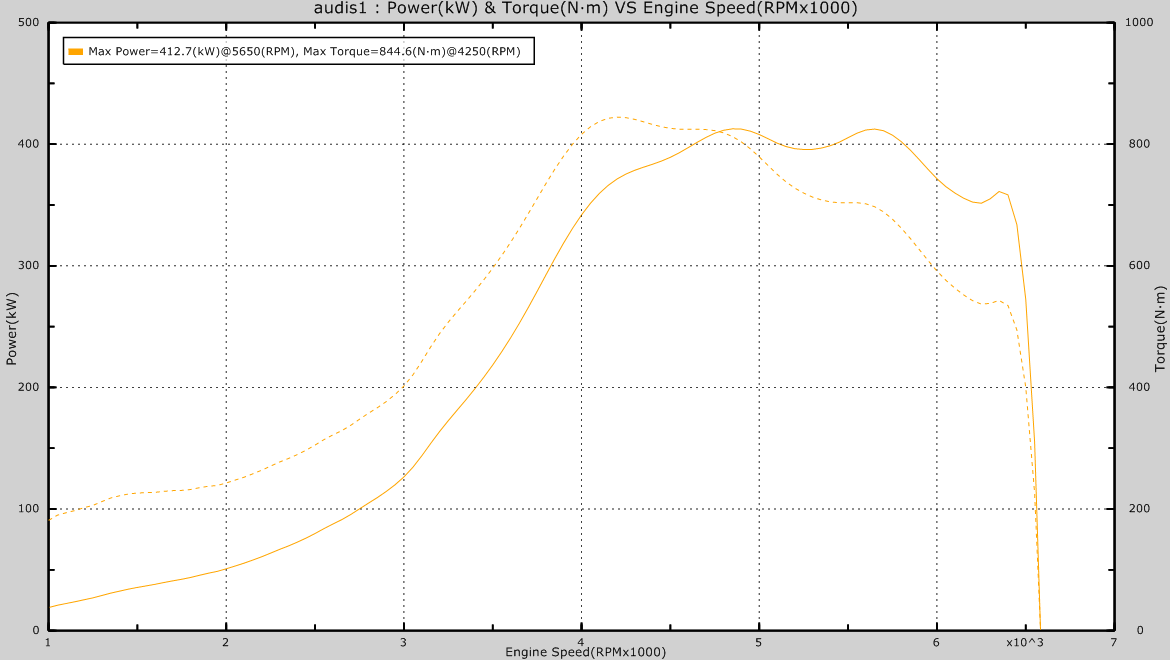Click the 400 tick label on left axis
This screenshot has width=1170, height=660.
29,144
